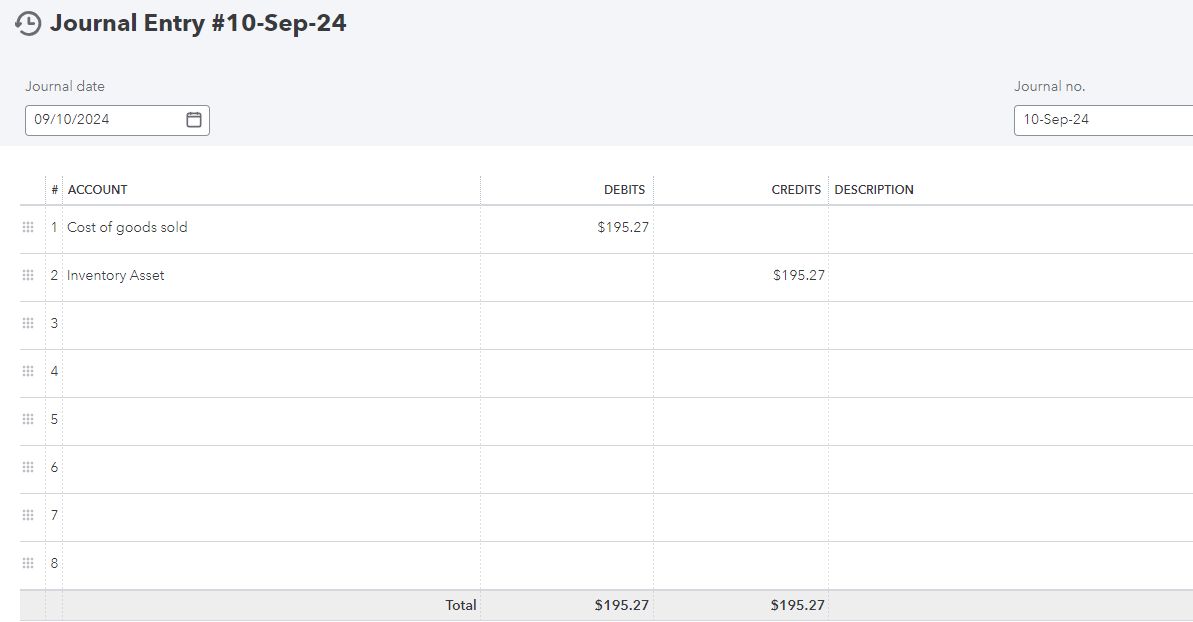This screenshot has height=622, width=1193.
Task: Click the drag handle for row 2
Action: pyautogui.click(x=28, y=276)
